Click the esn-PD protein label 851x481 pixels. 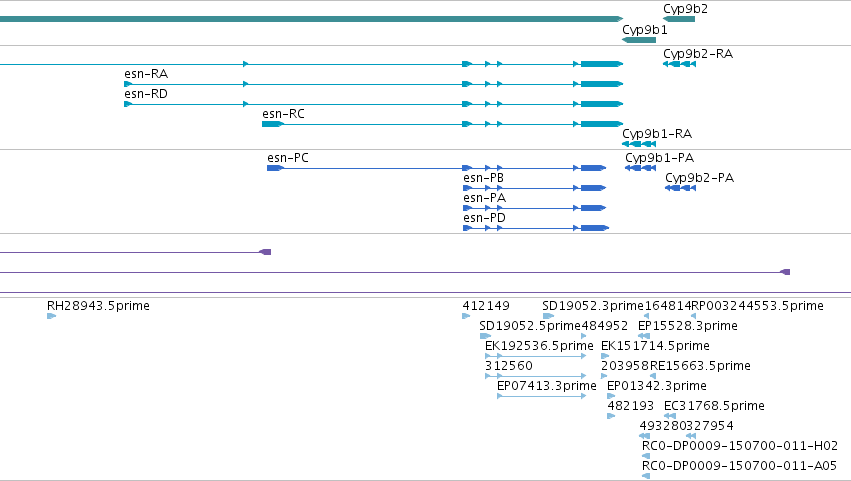484,218
